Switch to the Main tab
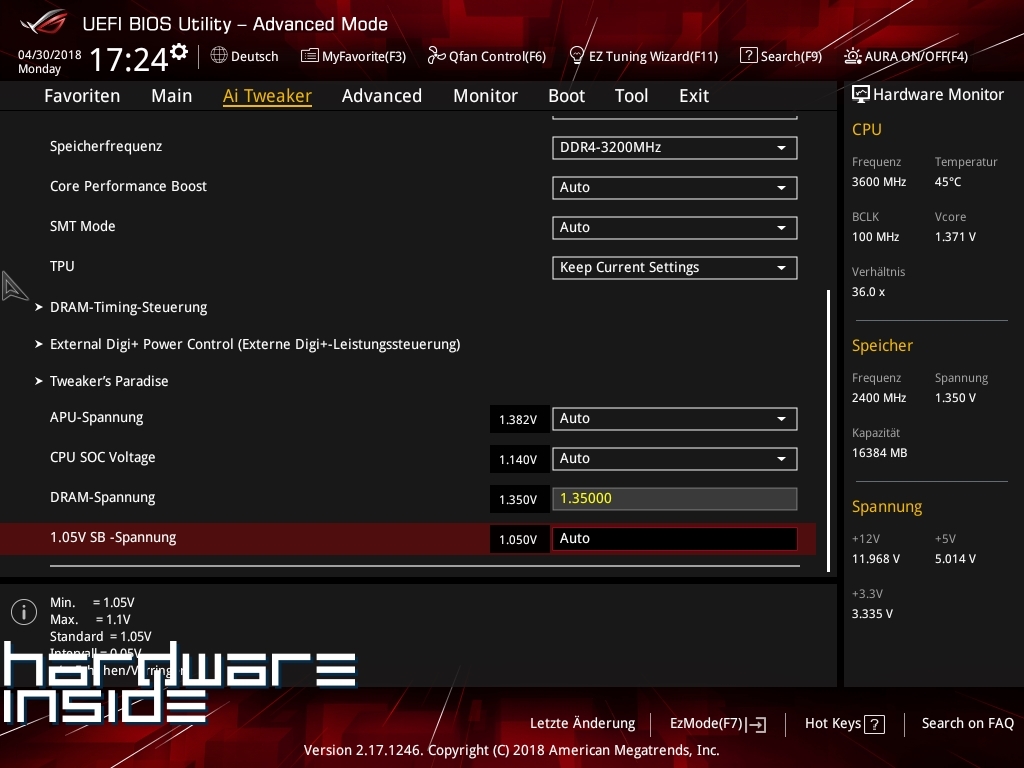Screen dimensions: 1024x768 tap(172, 96)
